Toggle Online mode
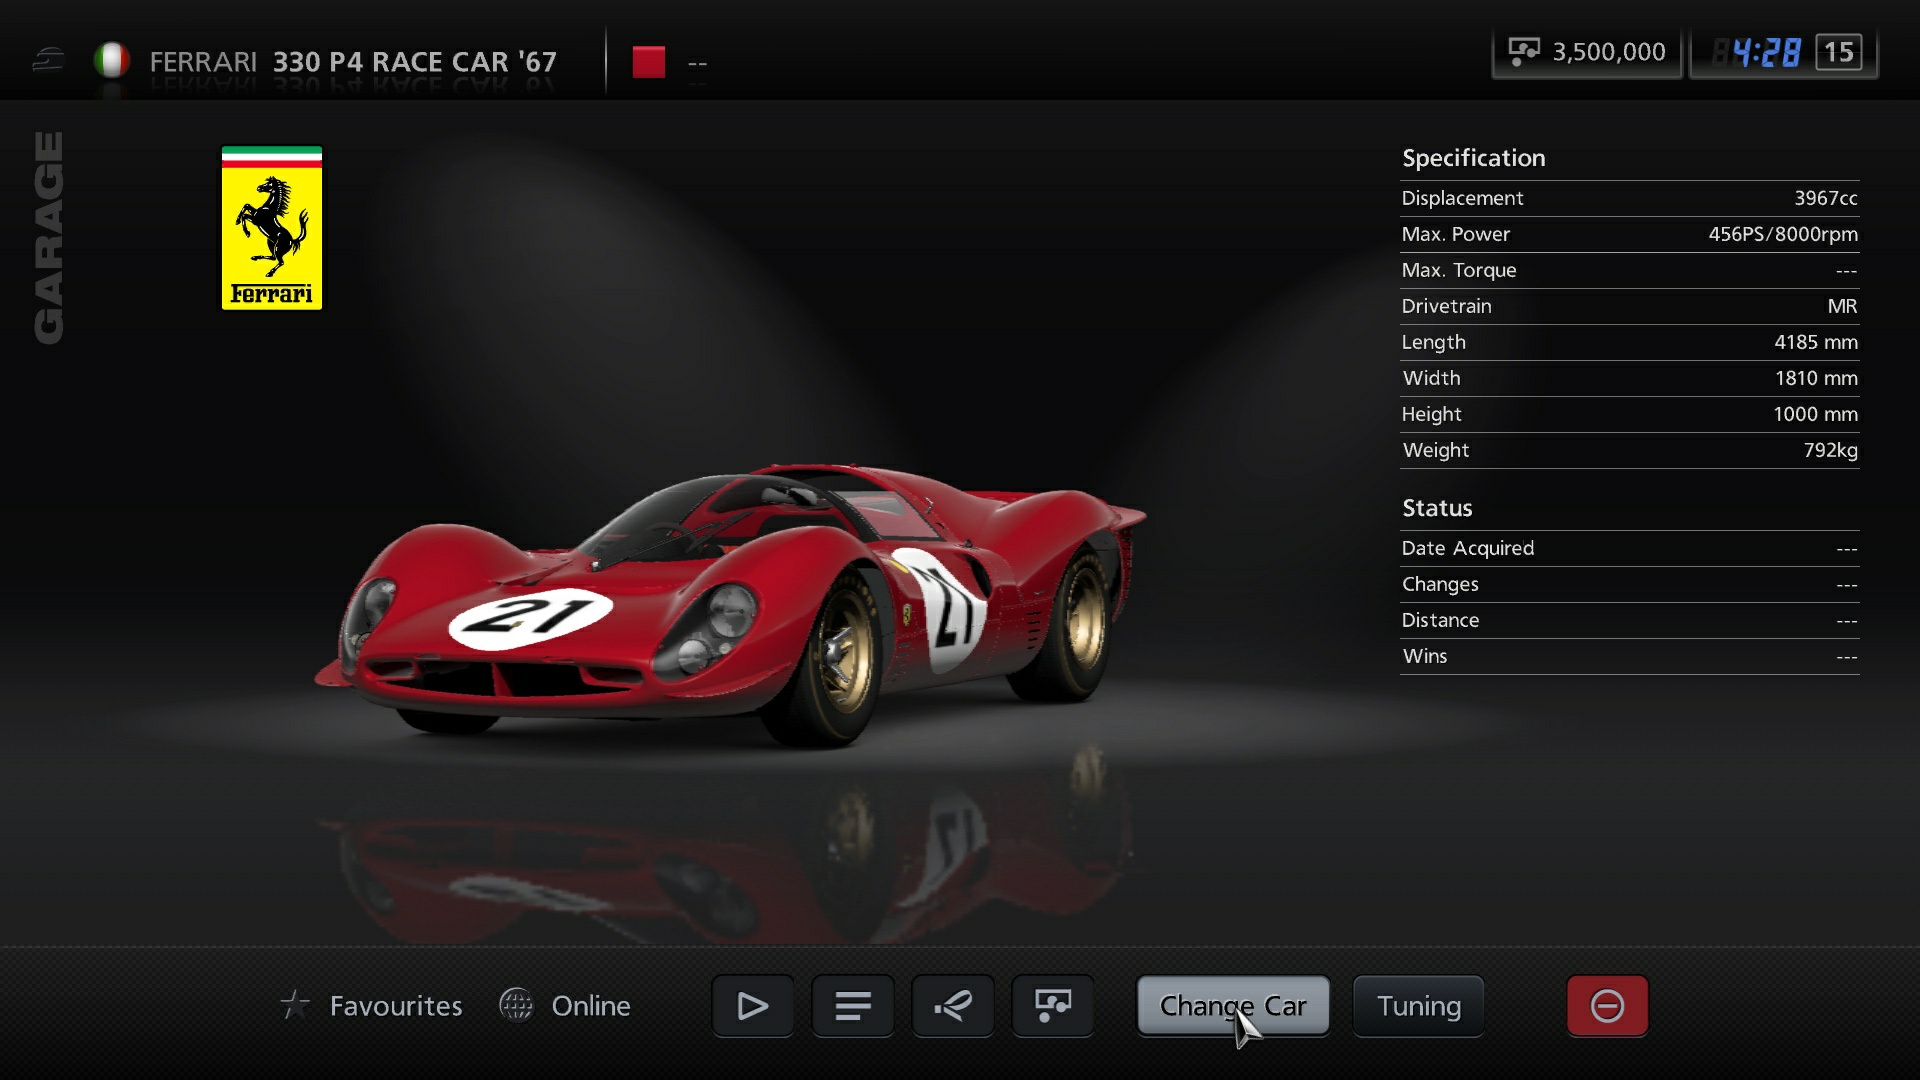This screenshot has width=1920, height=1080. (590, 1005)
